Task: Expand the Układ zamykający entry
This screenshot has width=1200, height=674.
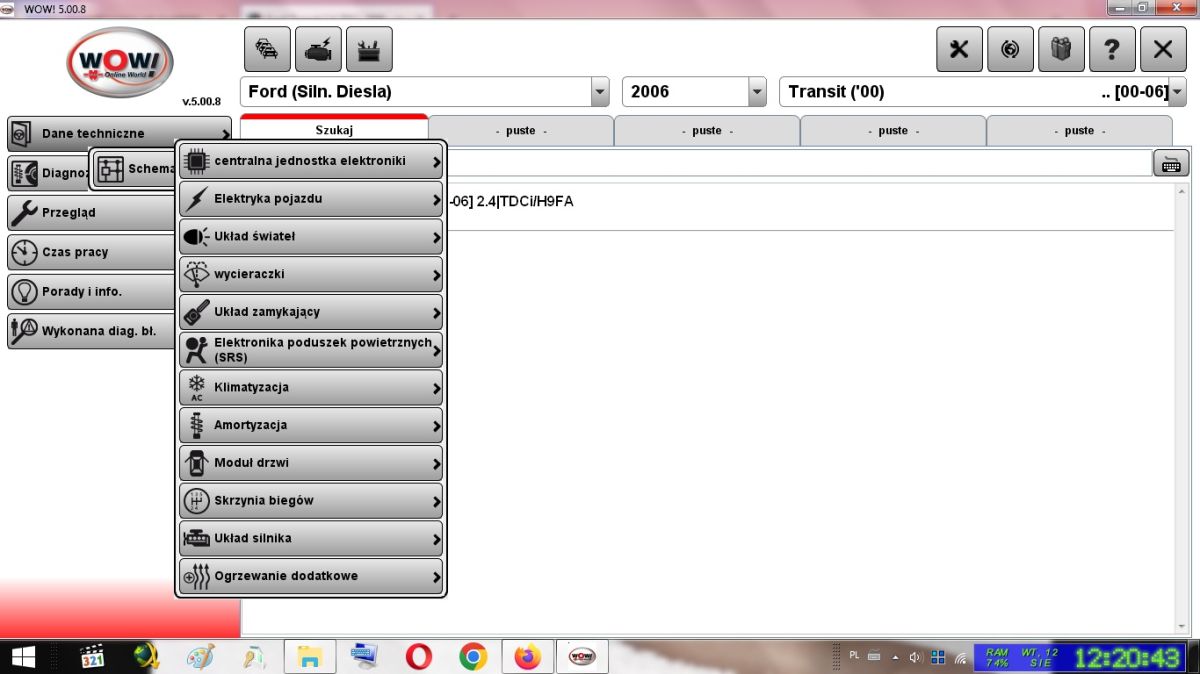Action: click(311, 312)
